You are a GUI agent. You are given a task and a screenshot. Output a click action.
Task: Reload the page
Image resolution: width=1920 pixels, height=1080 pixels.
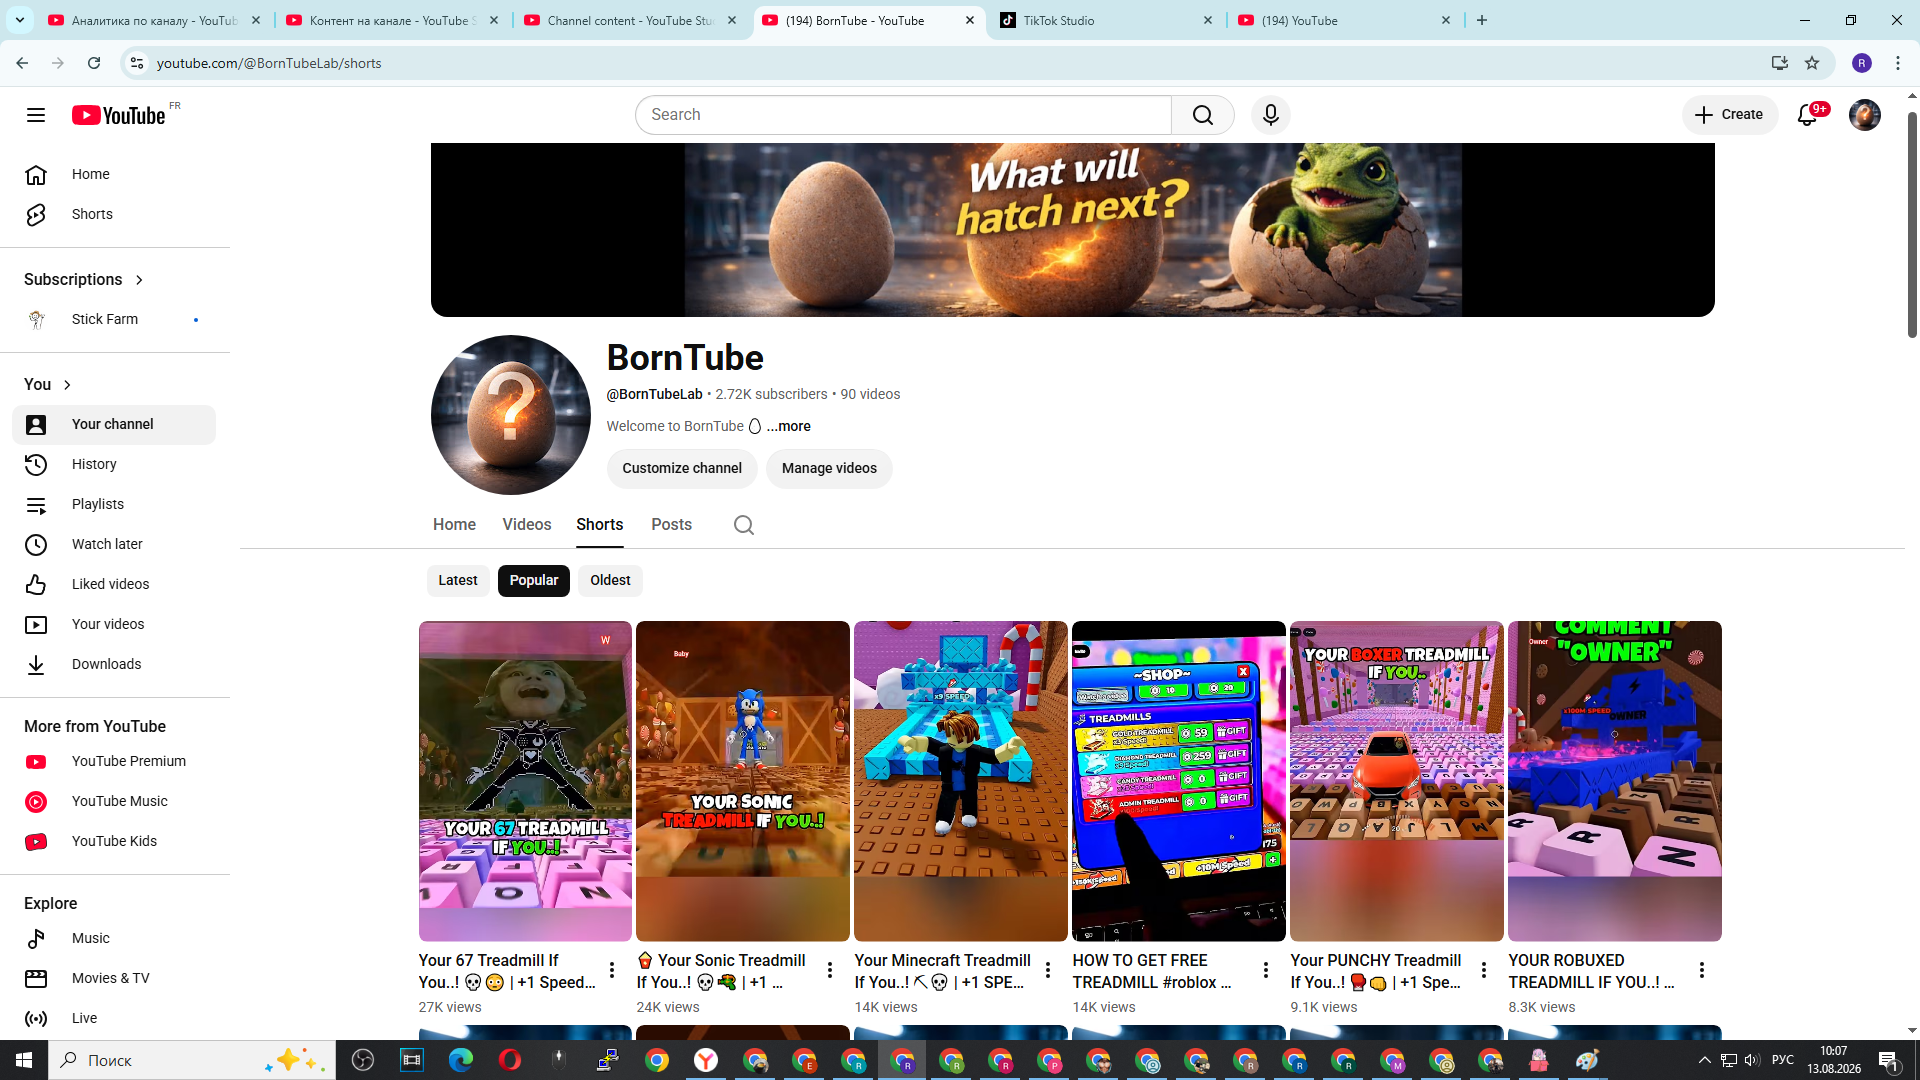click(x=94, y=63)
